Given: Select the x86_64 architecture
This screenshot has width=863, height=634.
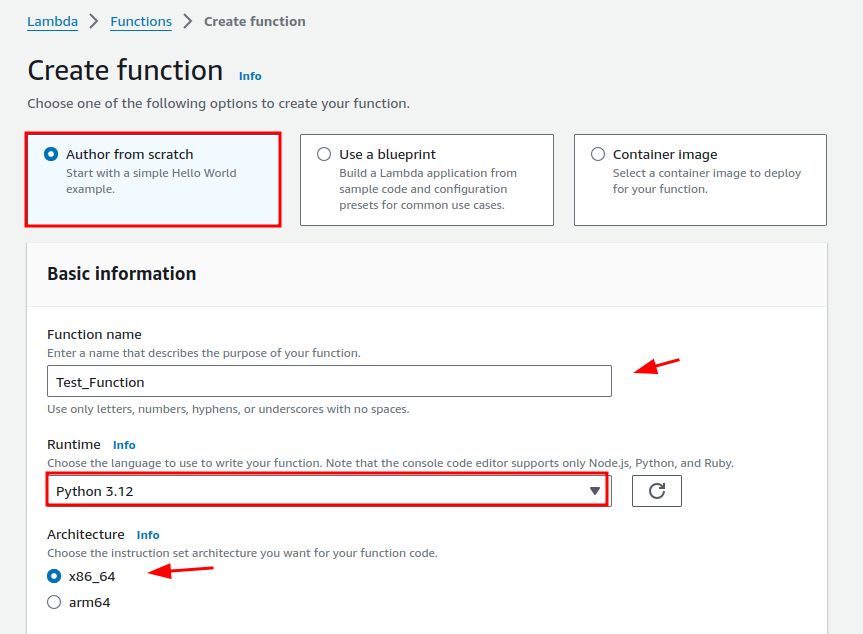Looking at the screenshot, I should (53, 577).
